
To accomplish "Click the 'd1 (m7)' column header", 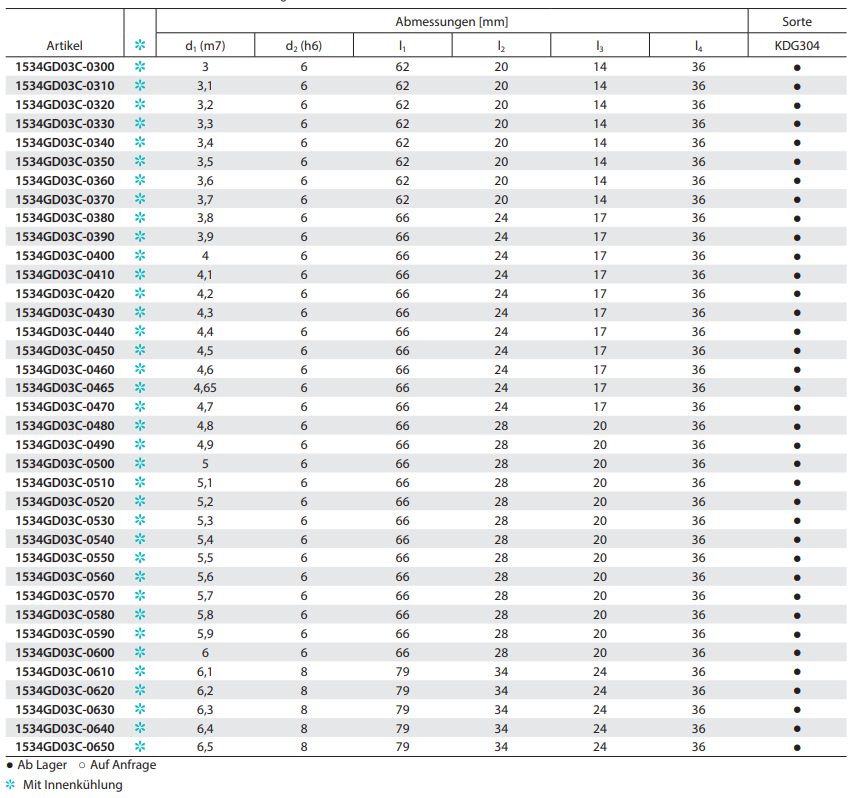I will click(x=205, y=46).
